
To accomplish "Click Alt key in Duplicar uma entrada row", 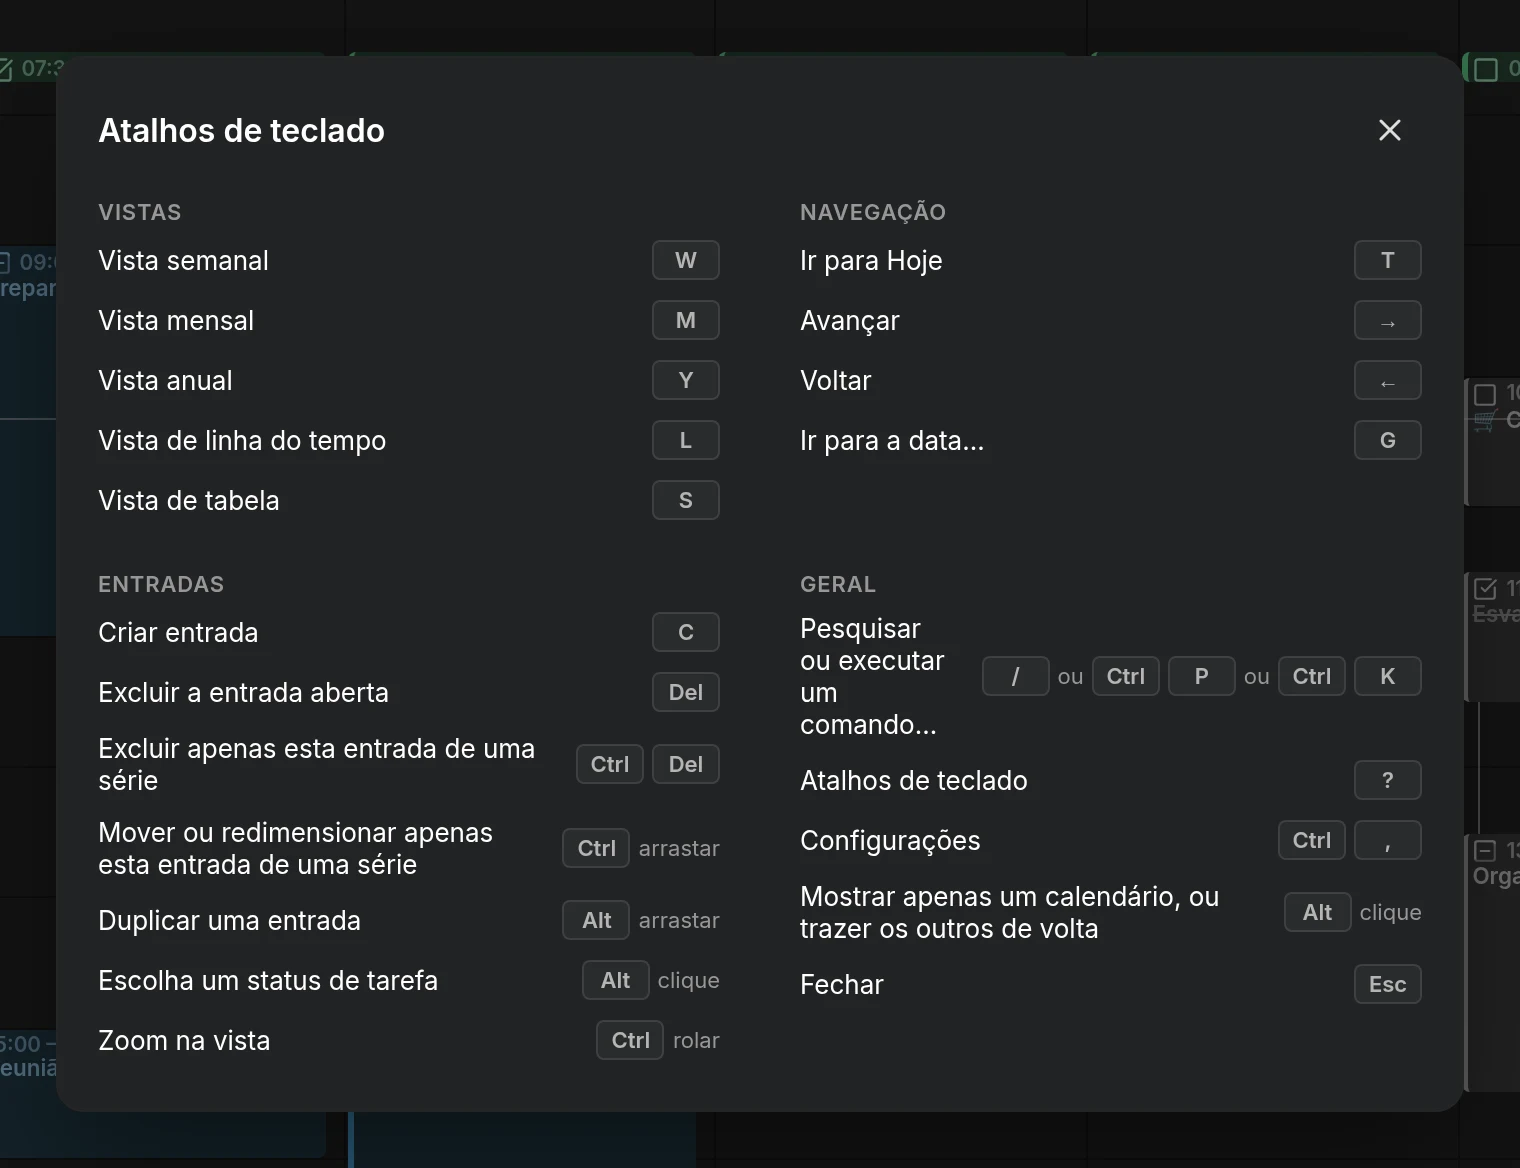I will pos(596,920).
